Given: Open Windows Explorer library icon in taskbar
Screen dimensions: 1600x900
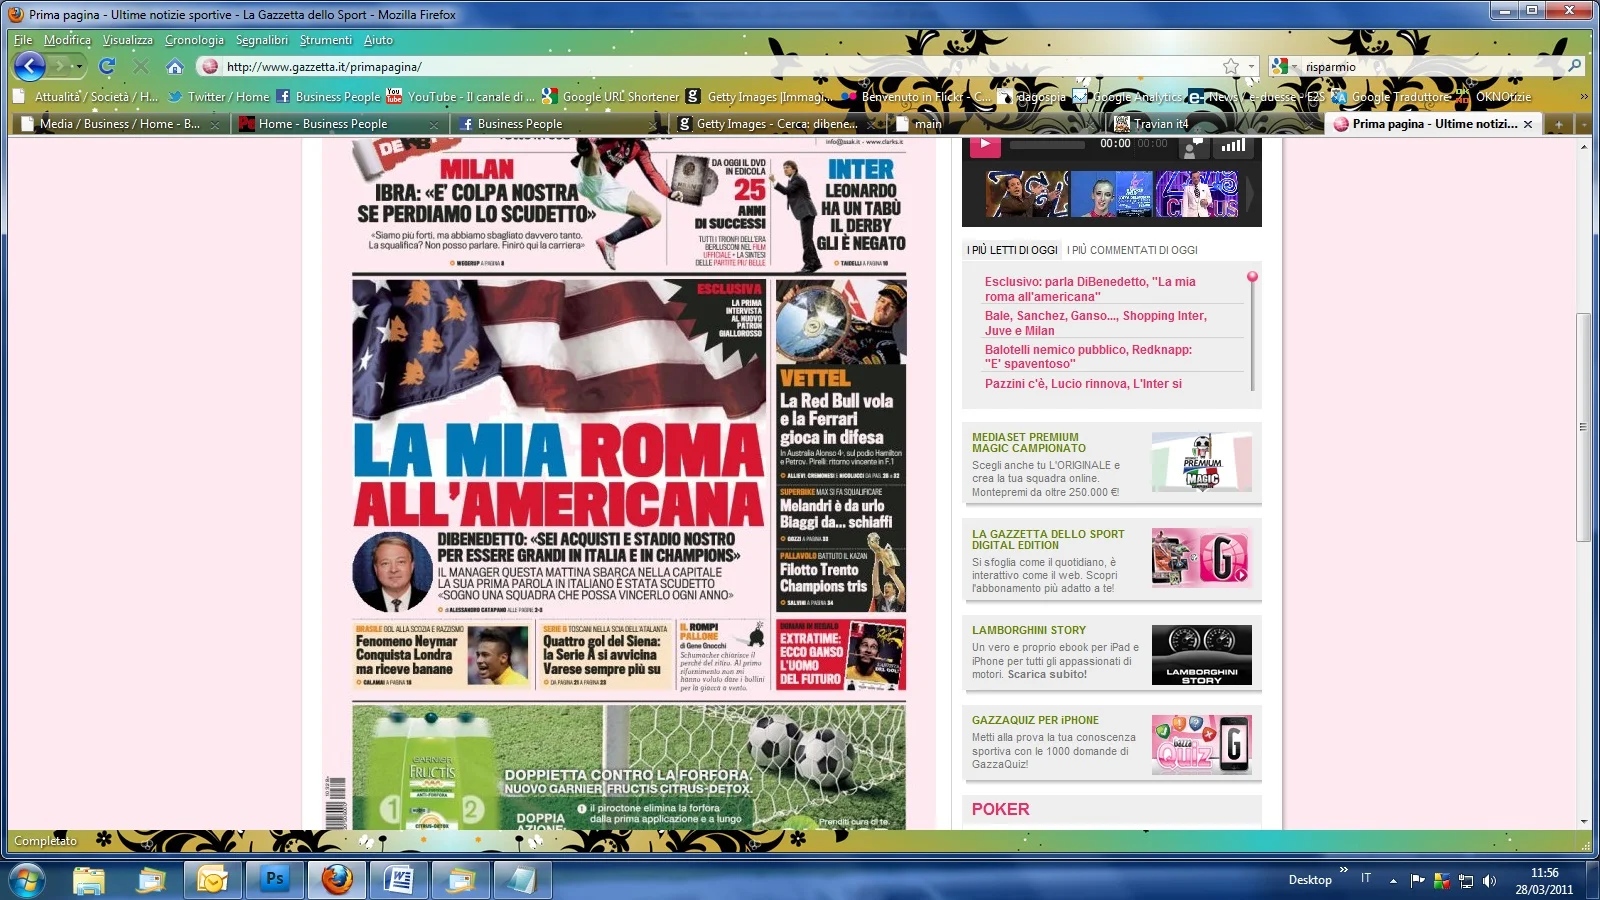Looking at the screenshot, I should point(89,879).
